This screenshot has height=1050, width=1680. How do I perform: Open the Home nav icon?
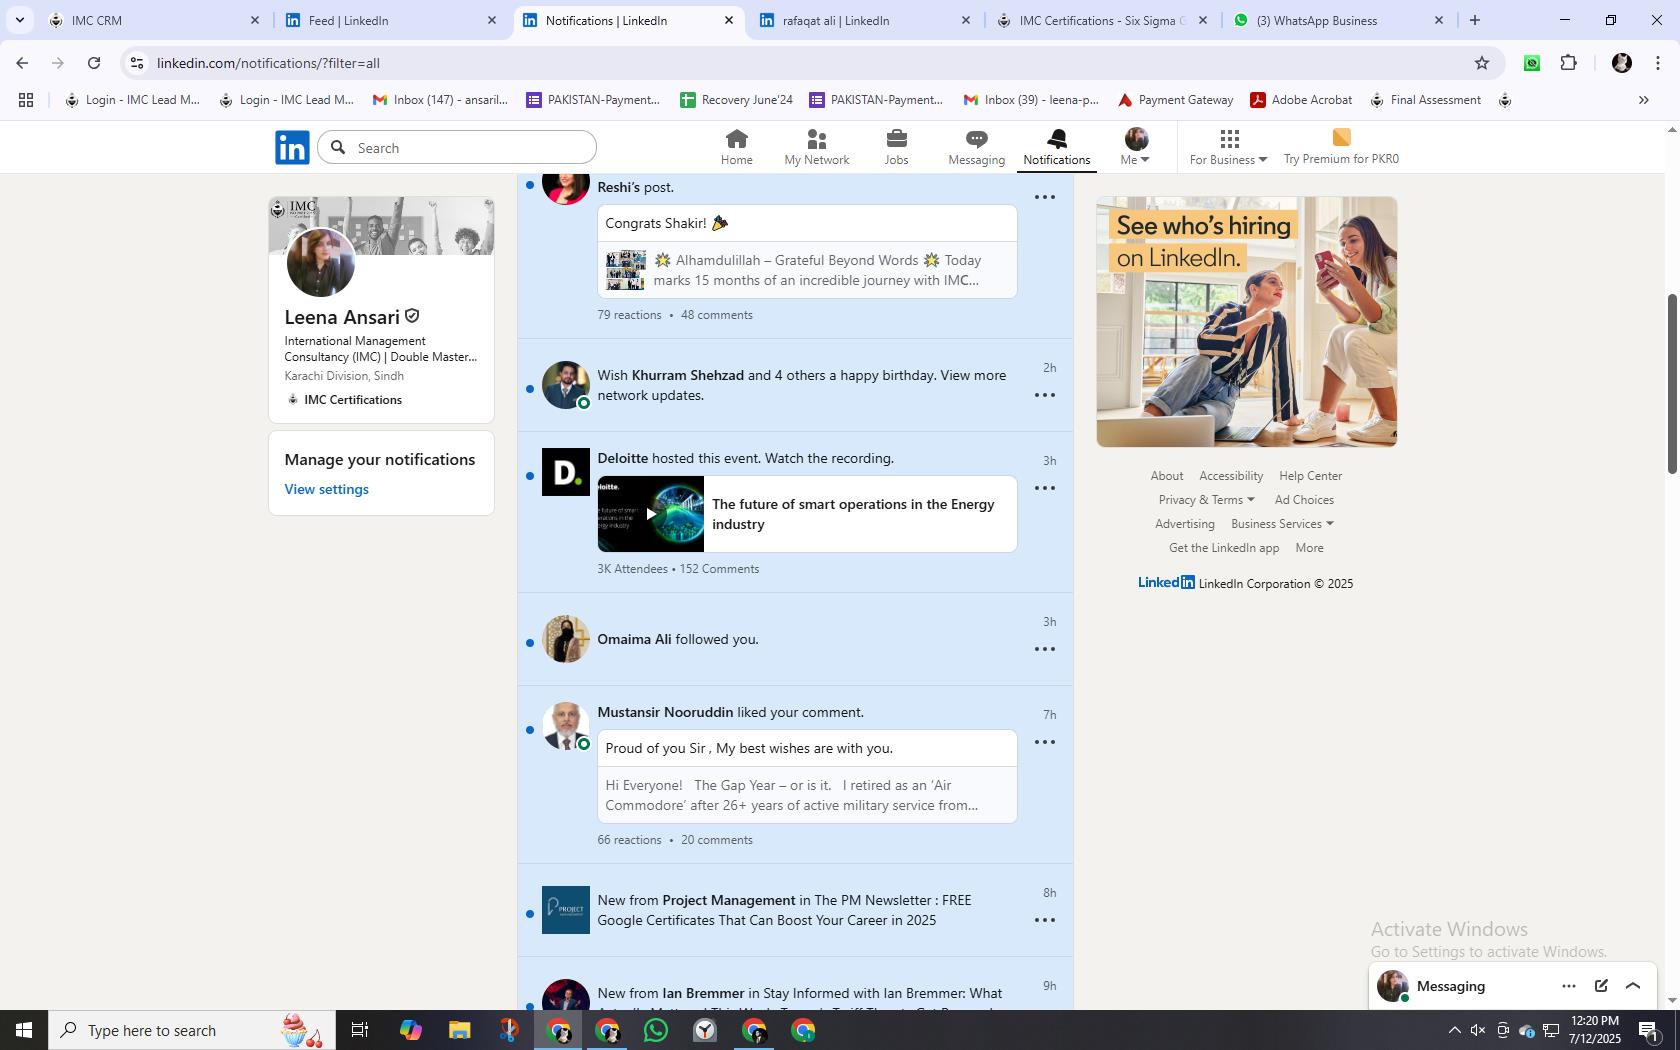coord(736,147)
